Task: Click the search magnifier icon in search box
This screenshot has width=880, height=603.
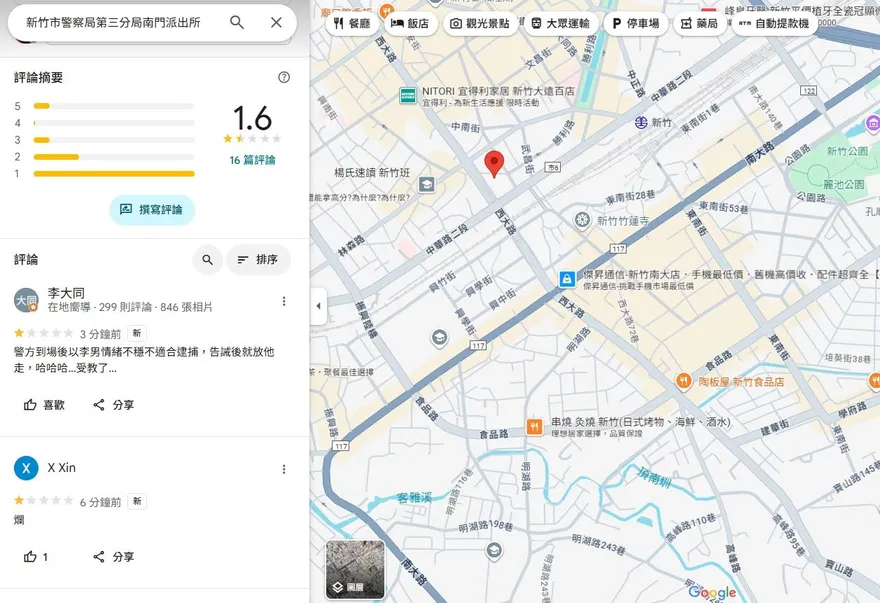Action: (237, 22)
